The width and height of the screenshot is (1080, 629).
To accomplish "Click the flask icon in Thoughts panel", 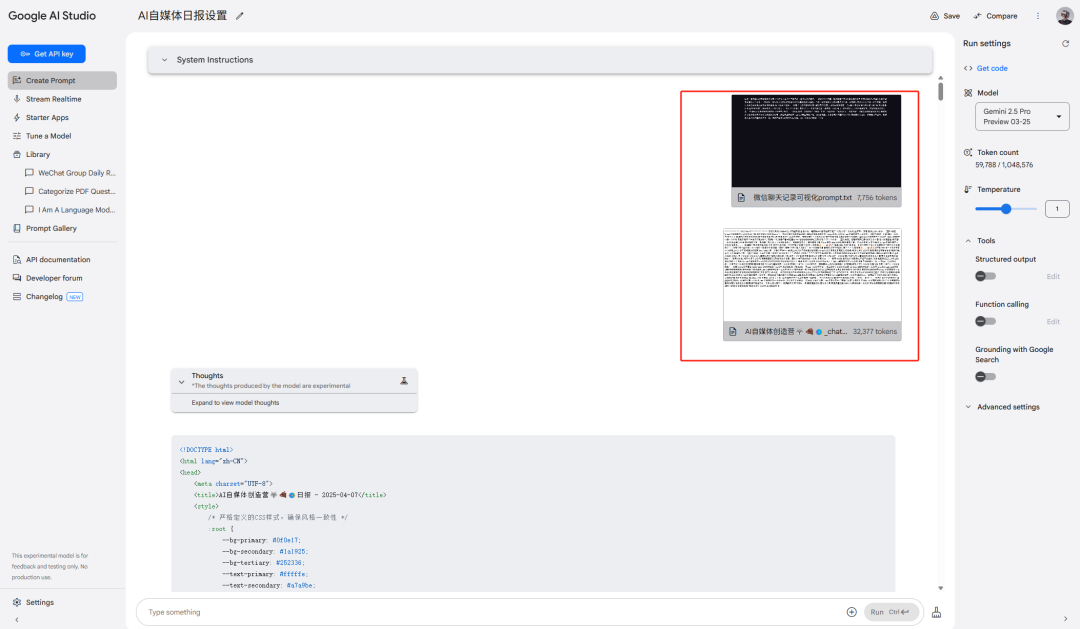I will point(404,381).
